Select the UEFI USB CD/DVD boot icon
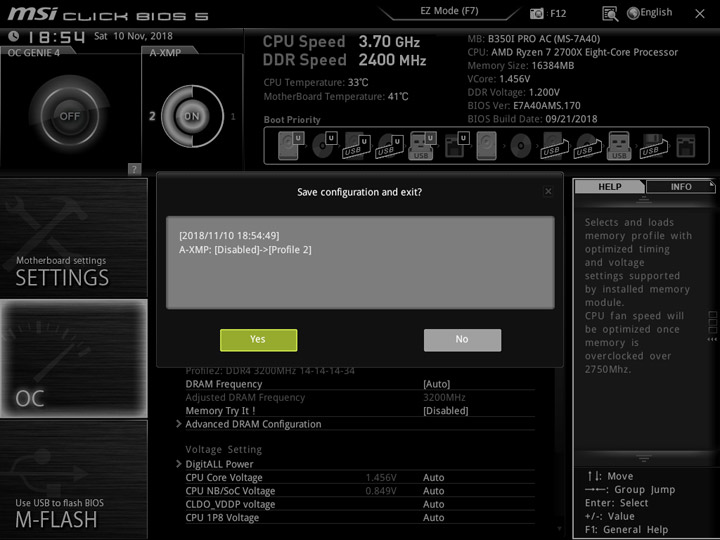 (x=389, y=146)
